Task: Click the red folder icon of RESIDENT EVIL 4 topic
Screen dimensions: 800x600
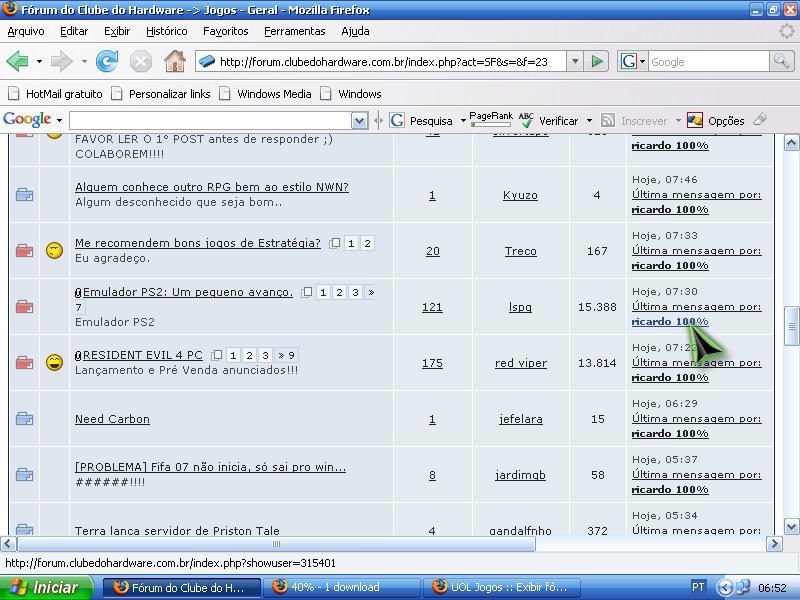Action: tap(24, 363)
